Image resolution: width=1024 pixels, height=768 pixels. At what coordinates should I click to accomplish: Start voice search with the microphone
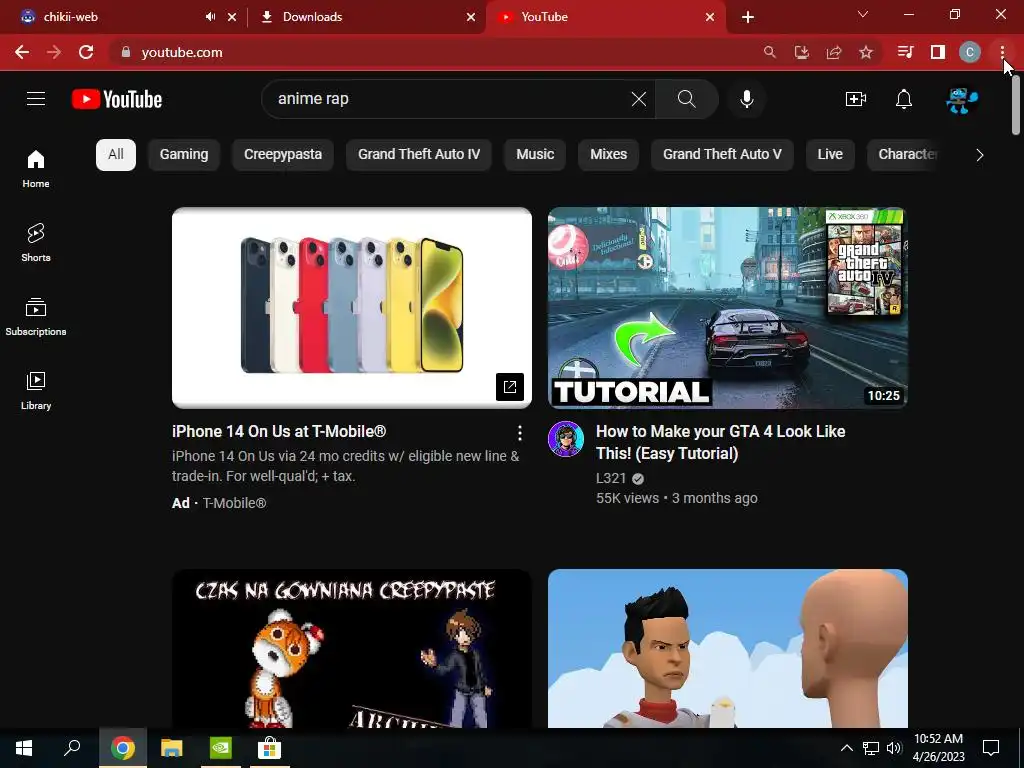click(x=746, y=99)
